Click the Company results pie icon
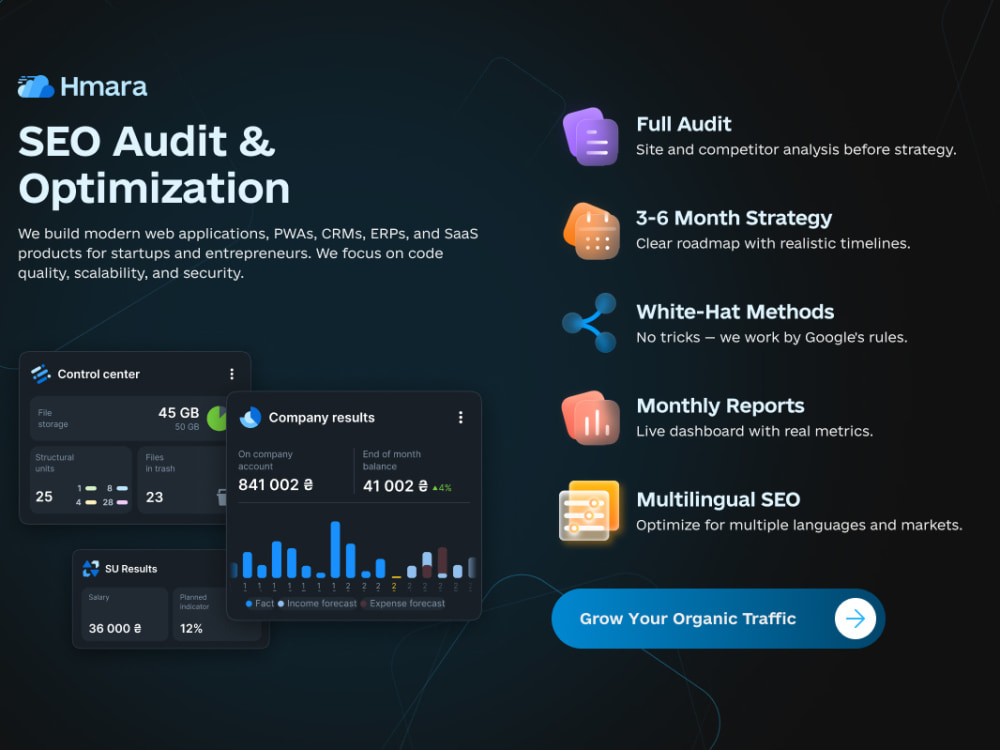 click(250, 418)
